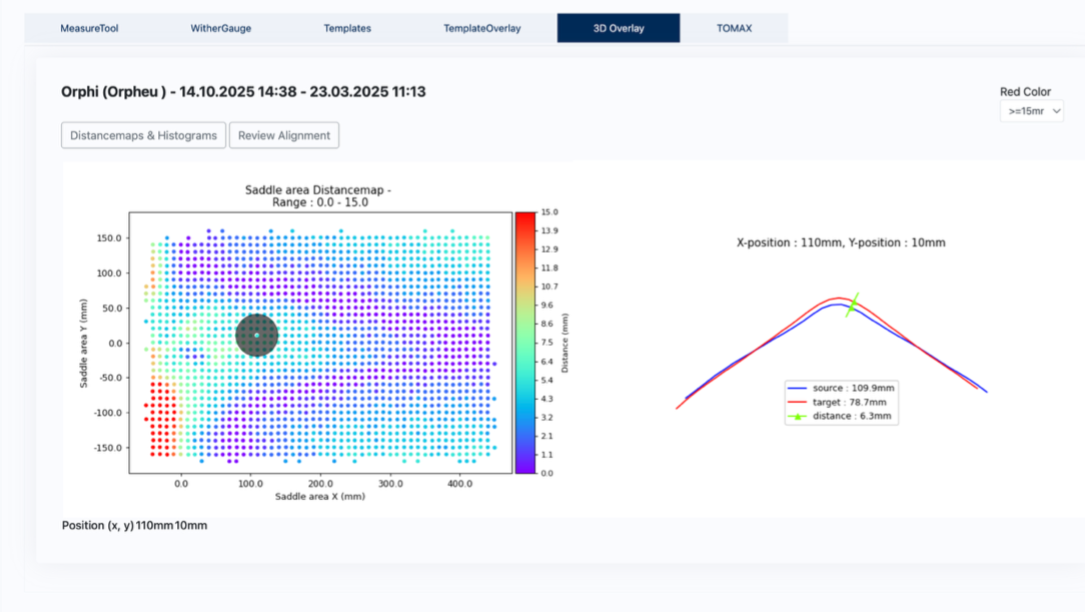Click x-axis tick label '400.0'
This screenshot has height=612, width=1085.
[x=460, y=484]
